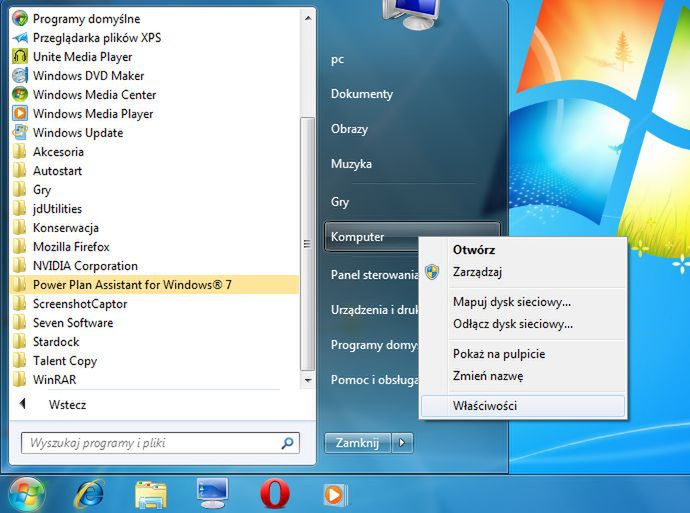Open Muzyka in the Start menu
The height and width of the screenshot is (513, 690).
(x=351, y=164)
